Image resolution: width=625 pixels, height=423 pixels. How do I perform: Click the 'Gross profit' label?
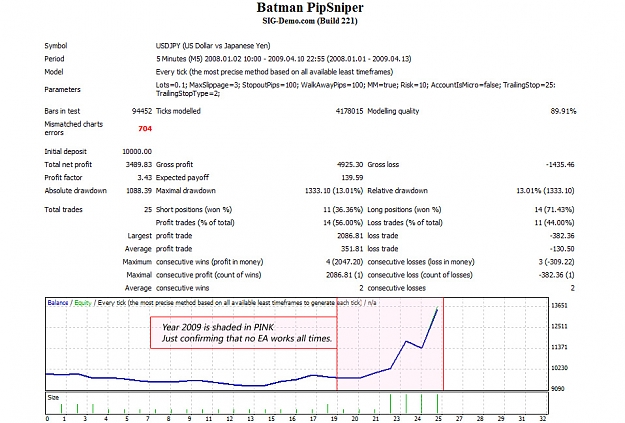pos(174,165)
